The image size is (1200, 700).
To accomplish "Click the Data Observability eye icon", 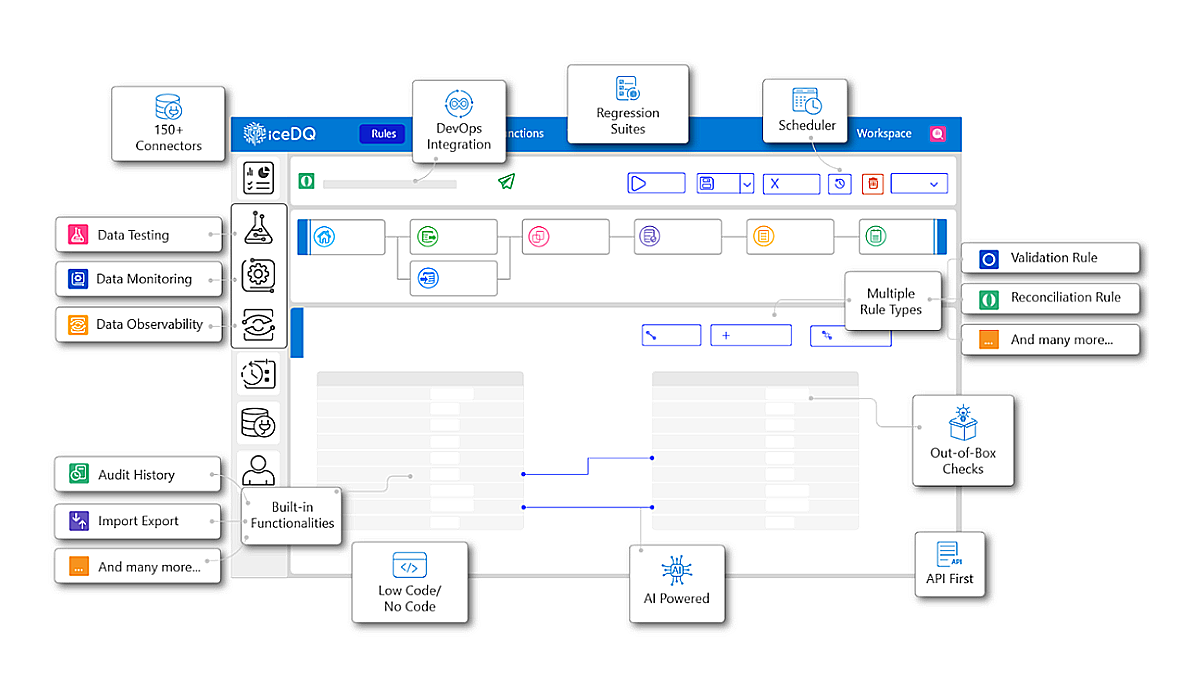I will point(258,324).
